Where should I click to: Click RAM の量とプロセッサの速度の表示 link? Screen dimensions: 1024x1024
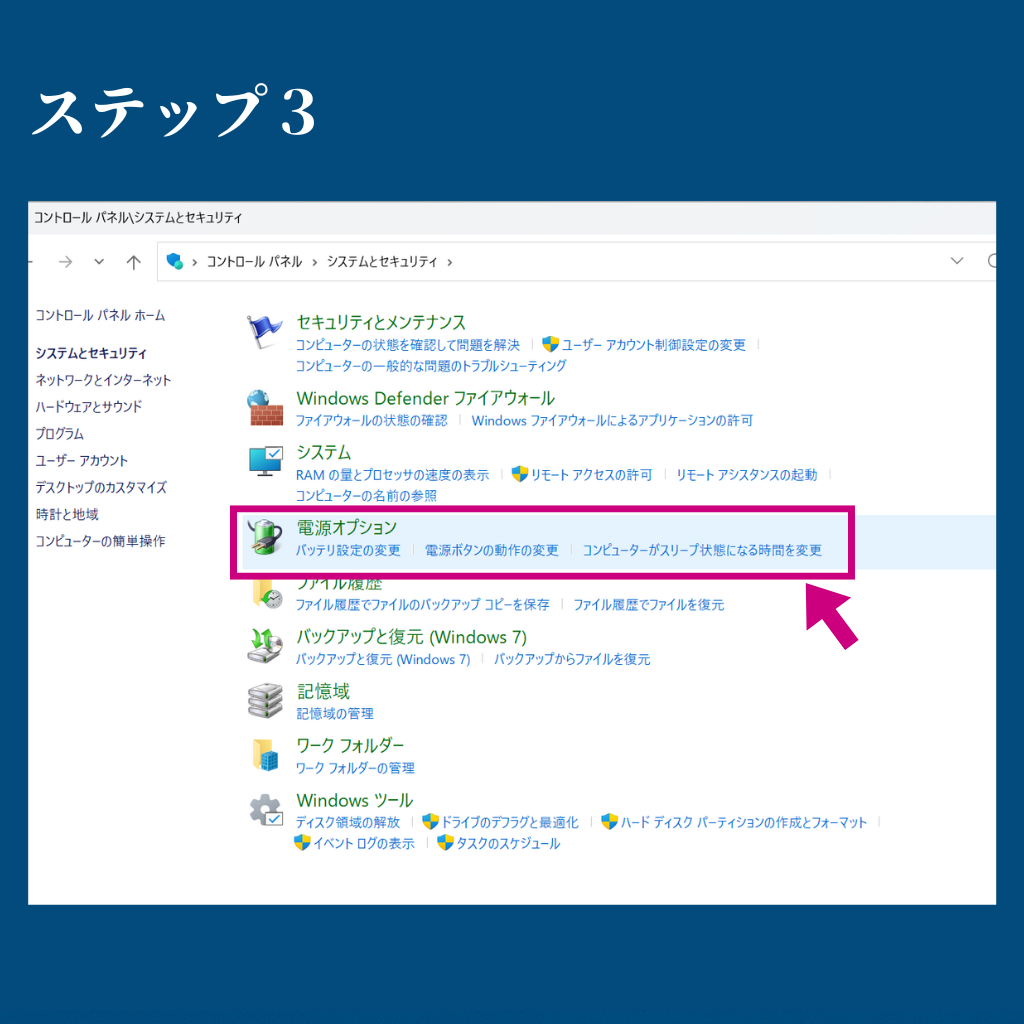392,475
